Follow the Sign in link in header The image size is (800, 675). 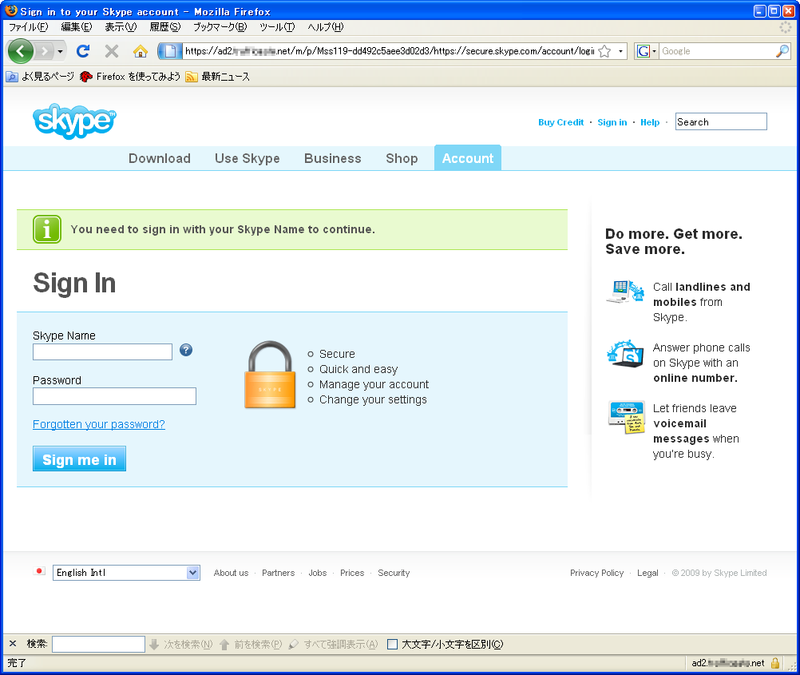[x=612, y=122]
